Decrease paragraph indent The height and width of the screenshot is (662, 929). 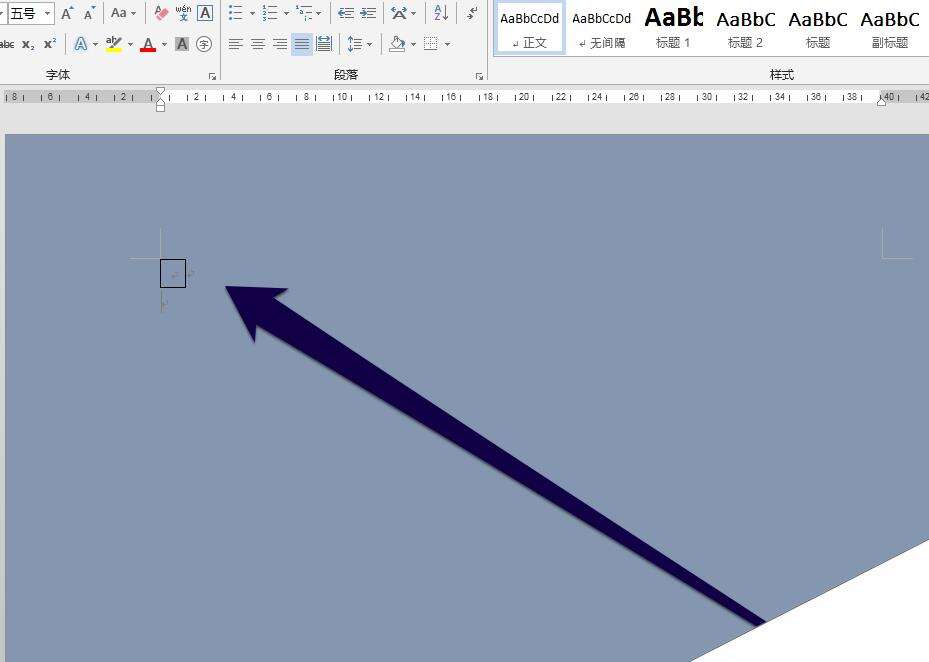click(x=346, y=13)
